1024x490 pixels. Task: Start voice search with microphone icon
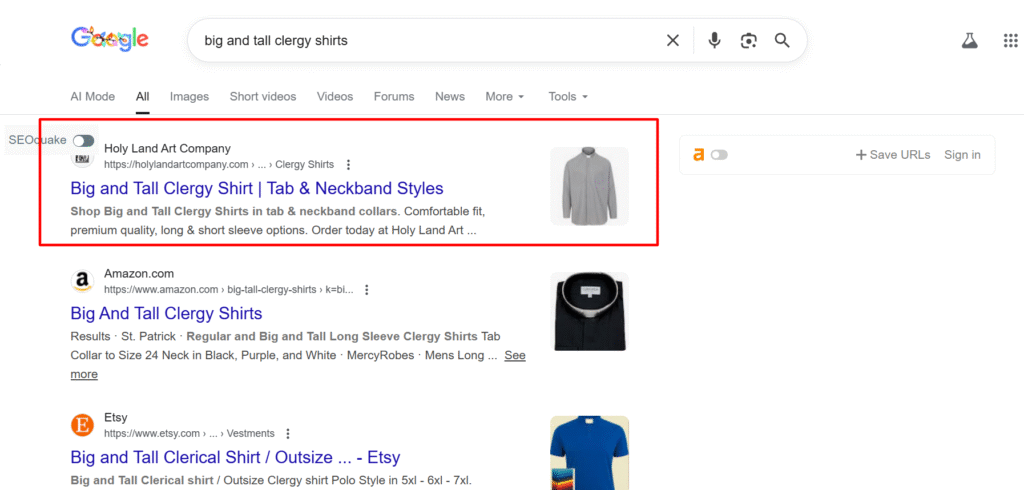(x=714, y=41)
